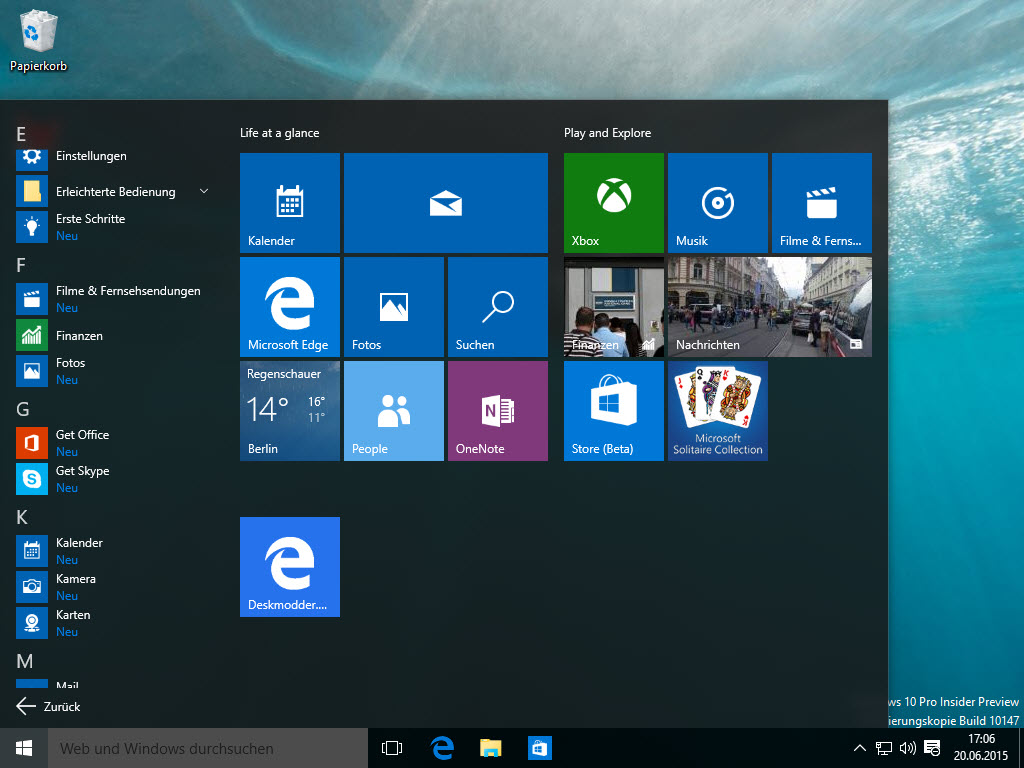The image size is (1024, 768).
Task: Open the Store (Beta) tile
Action: pos(613,411)
